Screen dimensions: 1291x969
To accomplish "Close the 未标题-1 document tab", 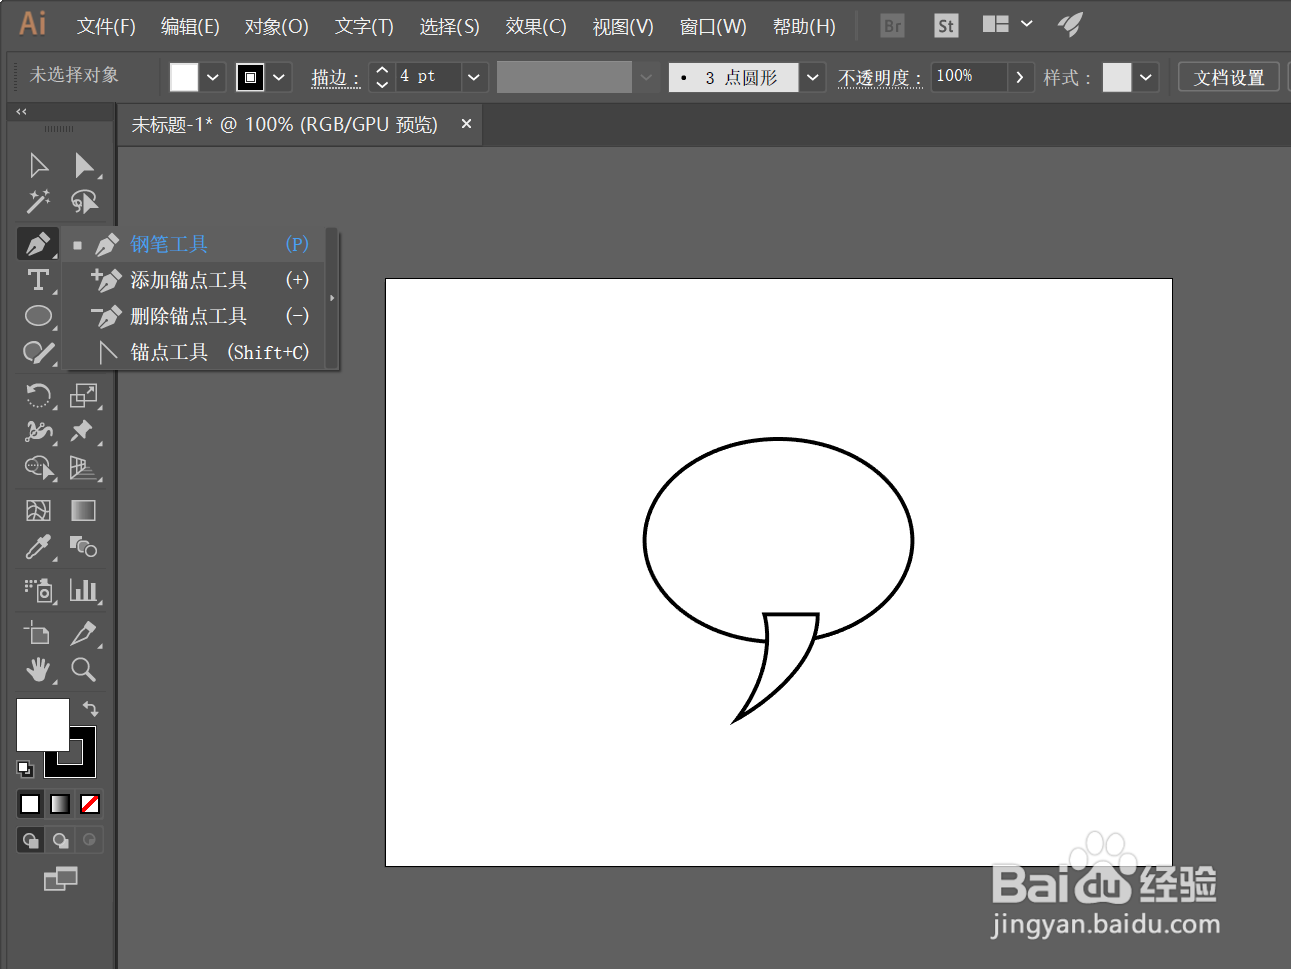I will [466, 124].
